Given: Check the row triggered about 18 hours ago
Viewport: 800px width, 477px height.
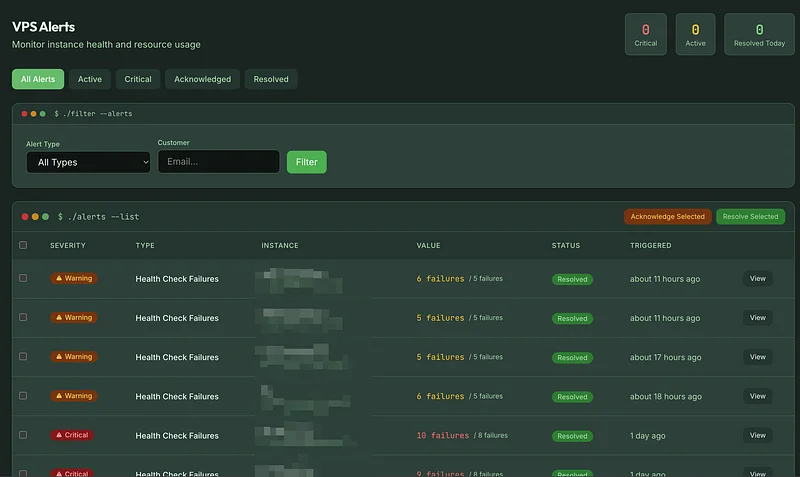Looking at the screenshot, I should click(x=23, y=395).
